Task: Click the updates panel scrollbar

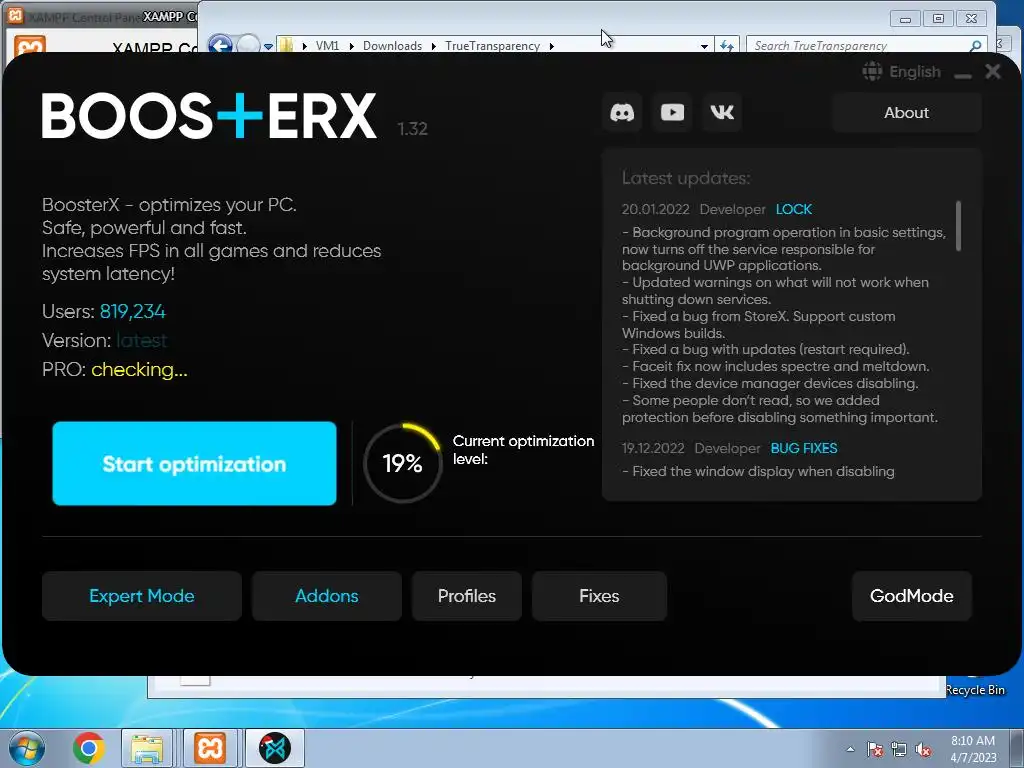Action: coord(958,225)
